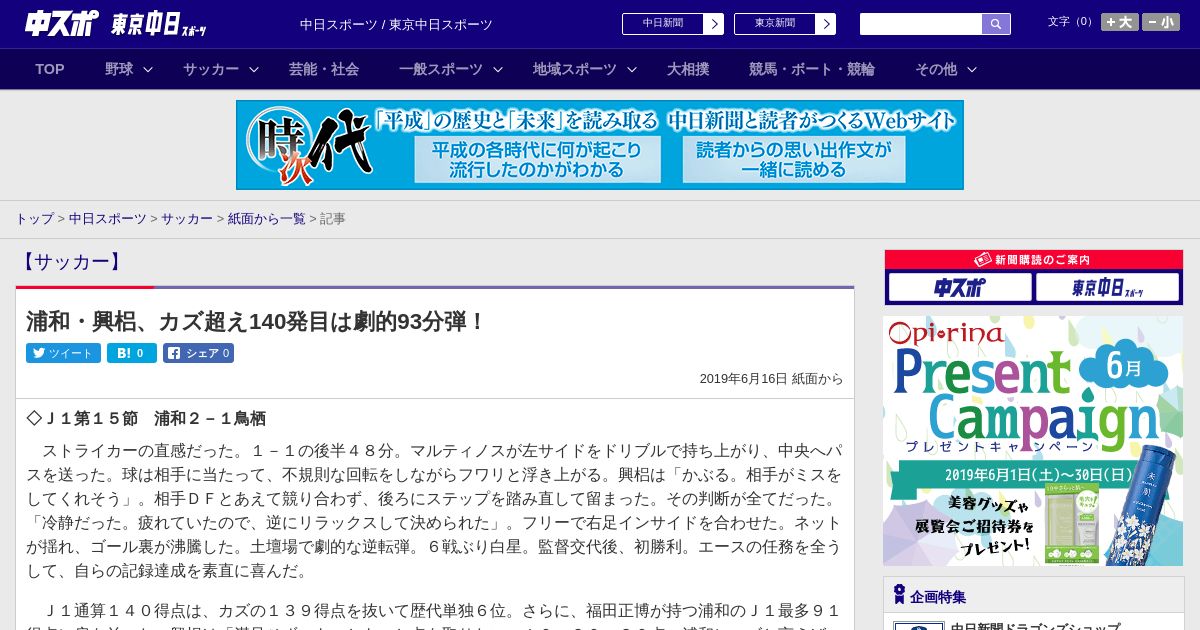Open the Opi-rina Present Campaign ad
The width and height of the screenshot is (1200, 630).
[x=1033, y=441]
